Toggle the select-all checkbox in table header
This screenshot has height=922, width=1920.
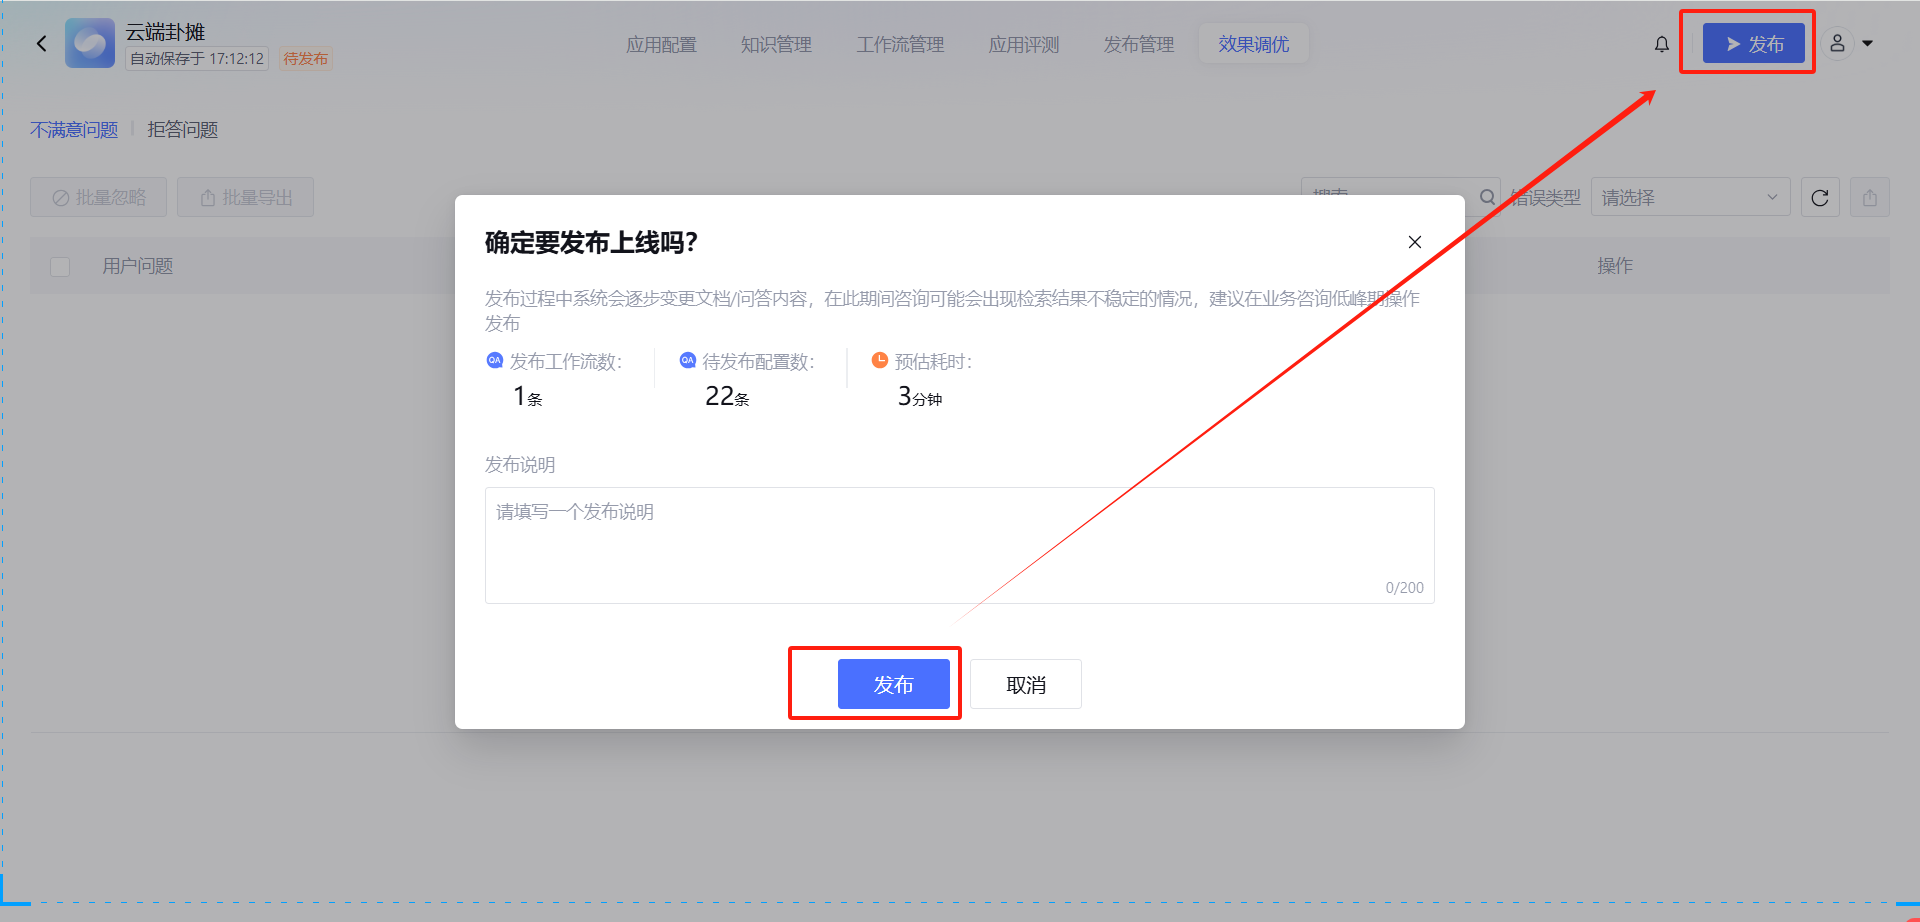coord(60,266)
